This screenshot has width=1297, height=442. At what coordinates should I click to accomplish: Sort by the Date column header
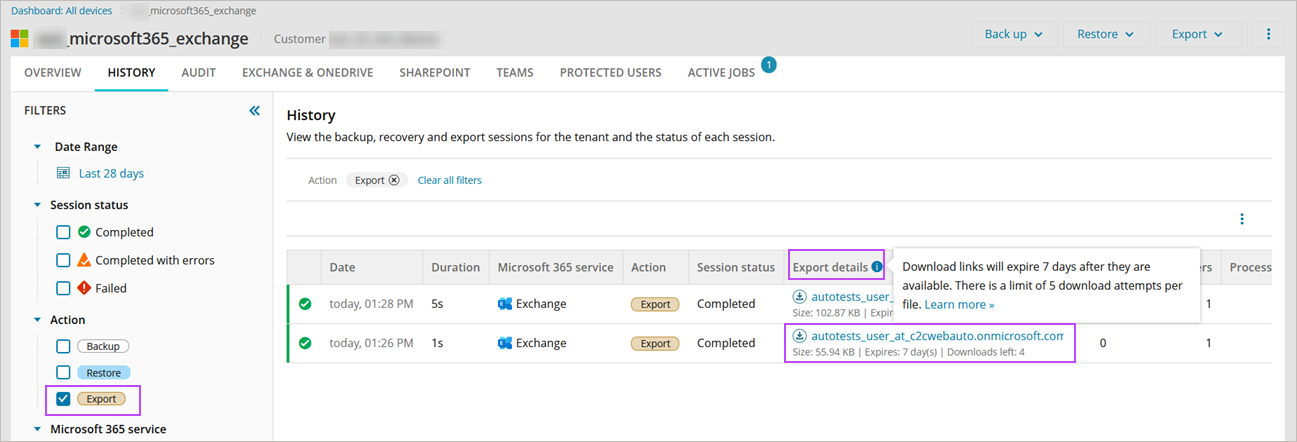[x=342, y=267]
